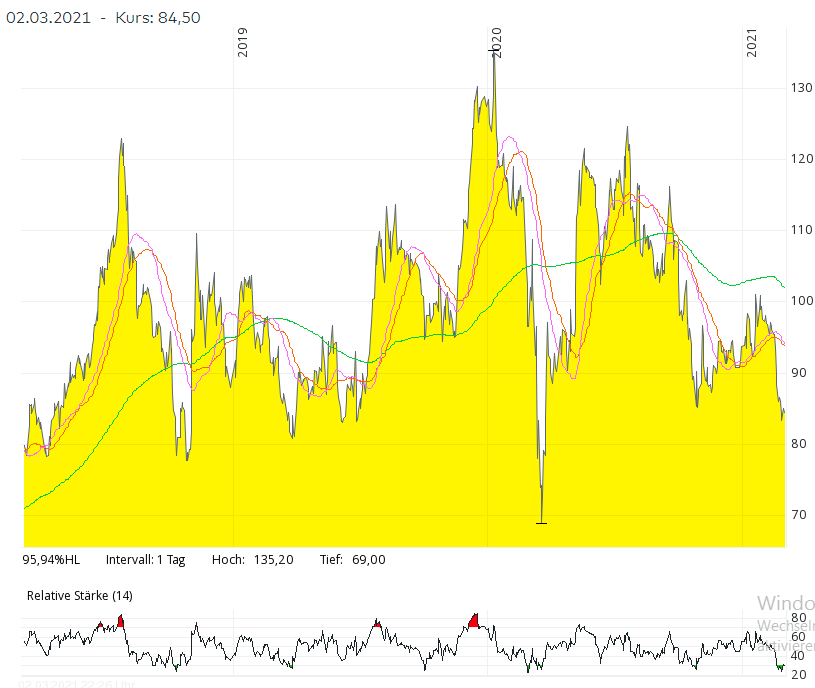Click the 100 price axis label
815x688 pixels.
801,301
